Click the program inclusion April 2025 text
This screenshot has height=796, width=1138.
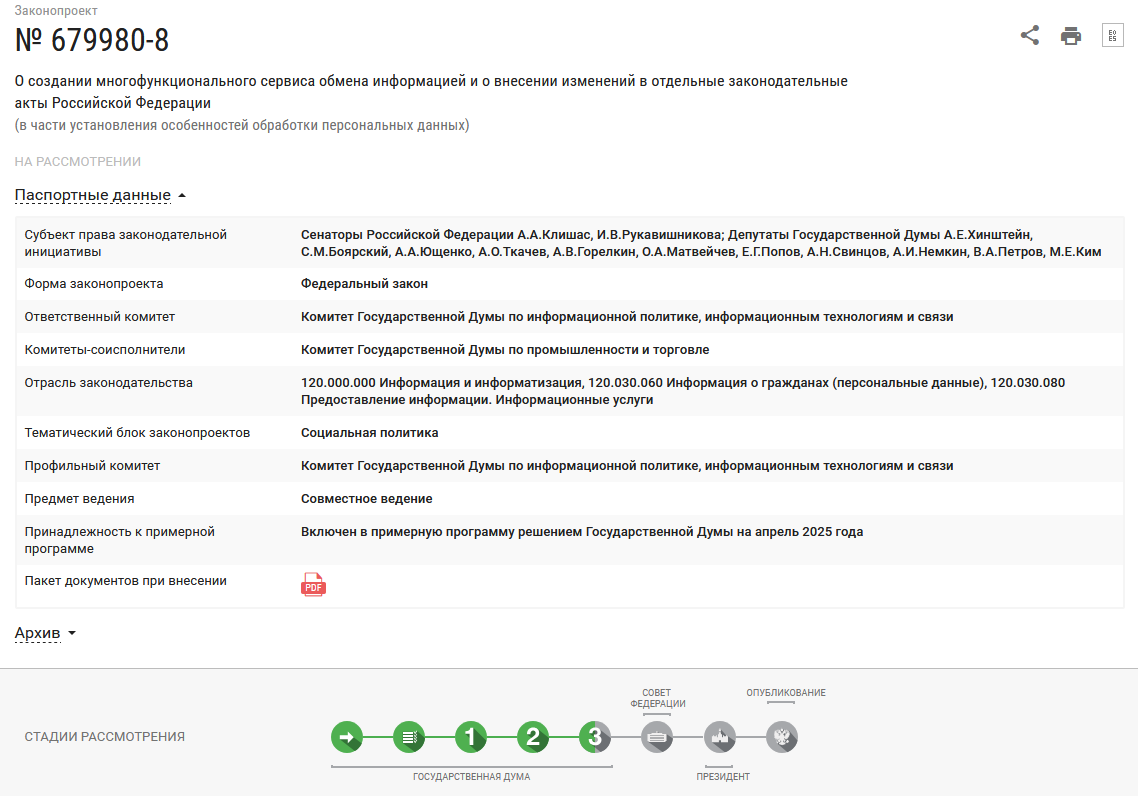[x=582, y=532]
